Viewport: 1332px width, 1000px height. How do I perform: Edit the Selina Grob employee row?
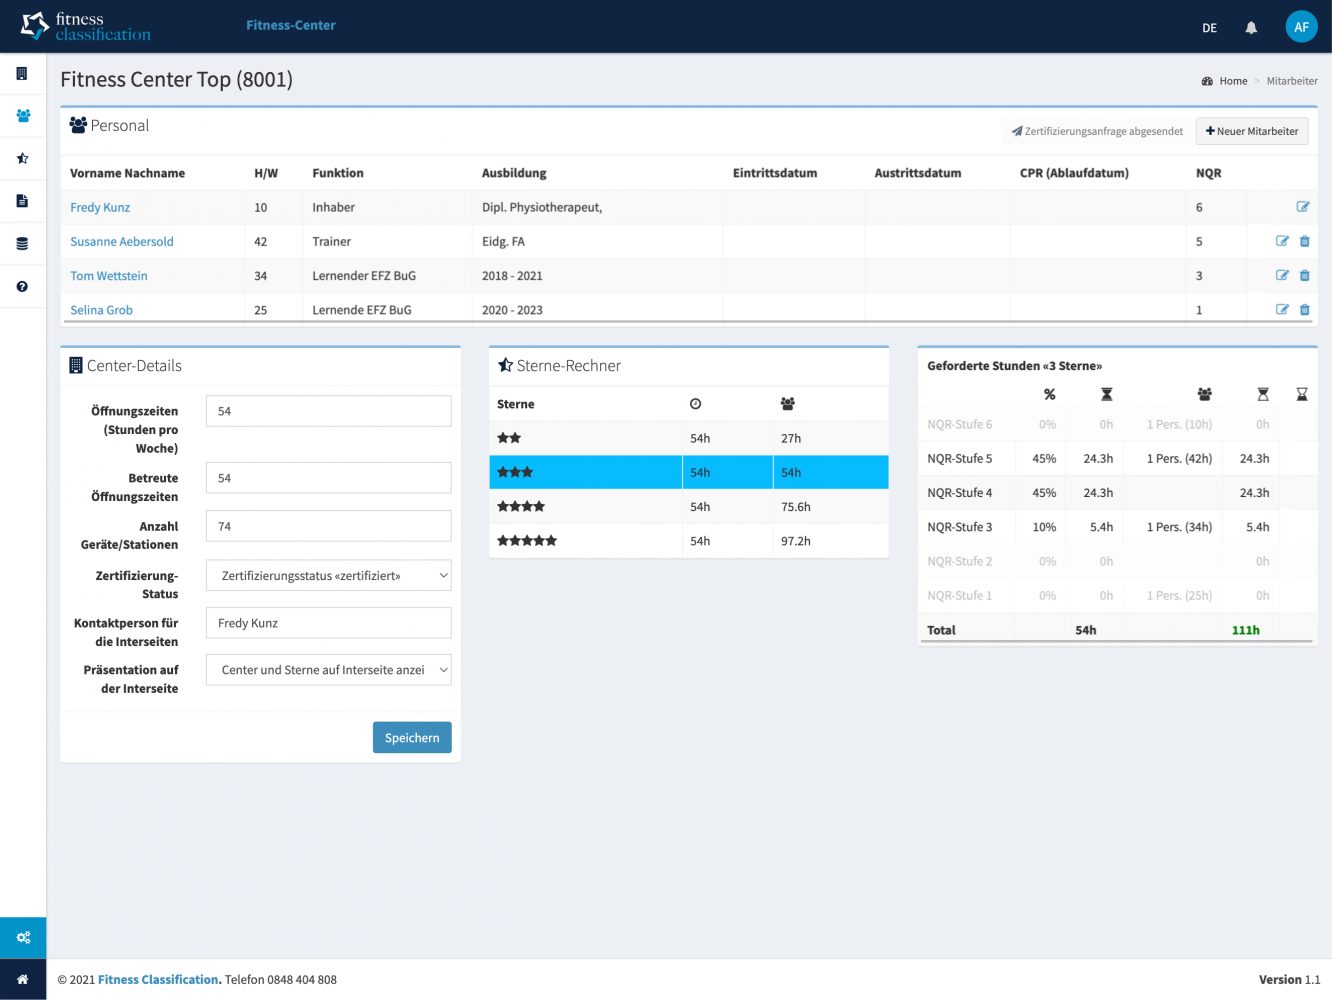click(1282, 310)
